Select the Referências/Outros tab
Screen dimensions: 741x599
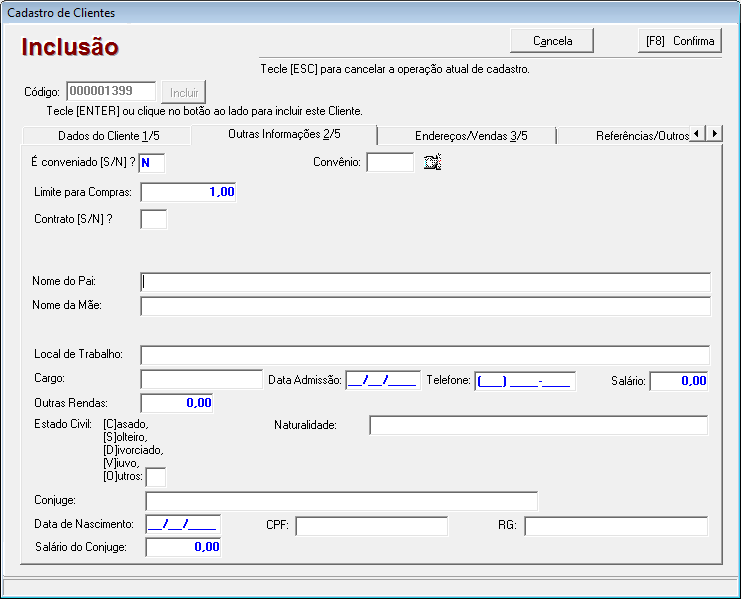point(642,136)
